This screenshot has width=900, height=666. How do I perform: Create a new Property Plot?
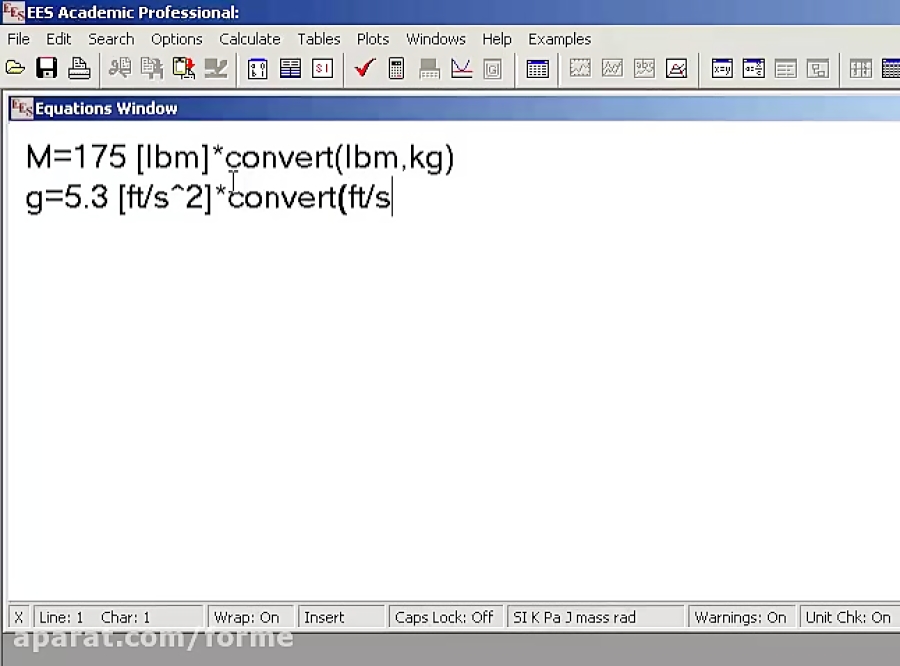pyautogui.click(x=676, y=67)
